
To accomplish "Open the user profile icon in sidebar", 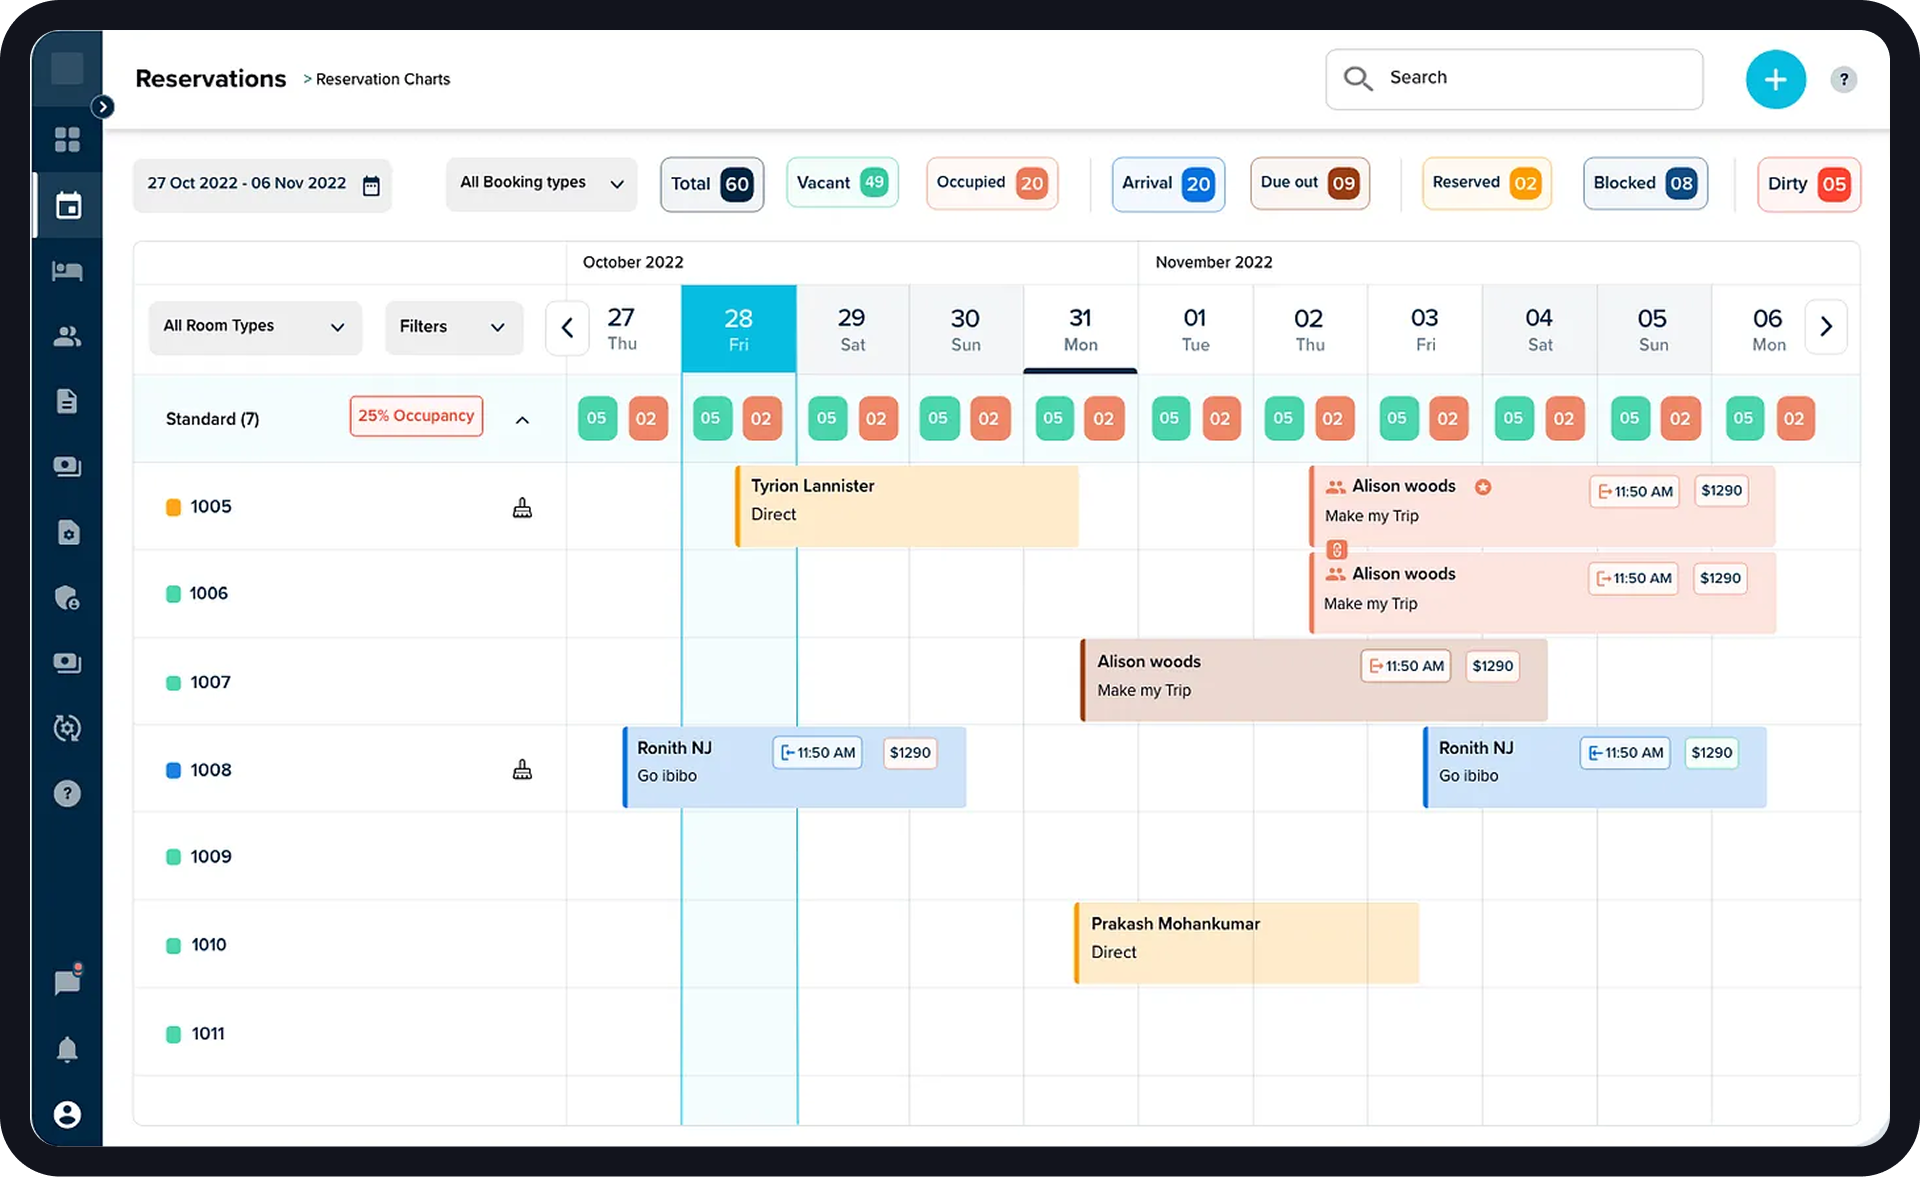I will [67, 1114].
